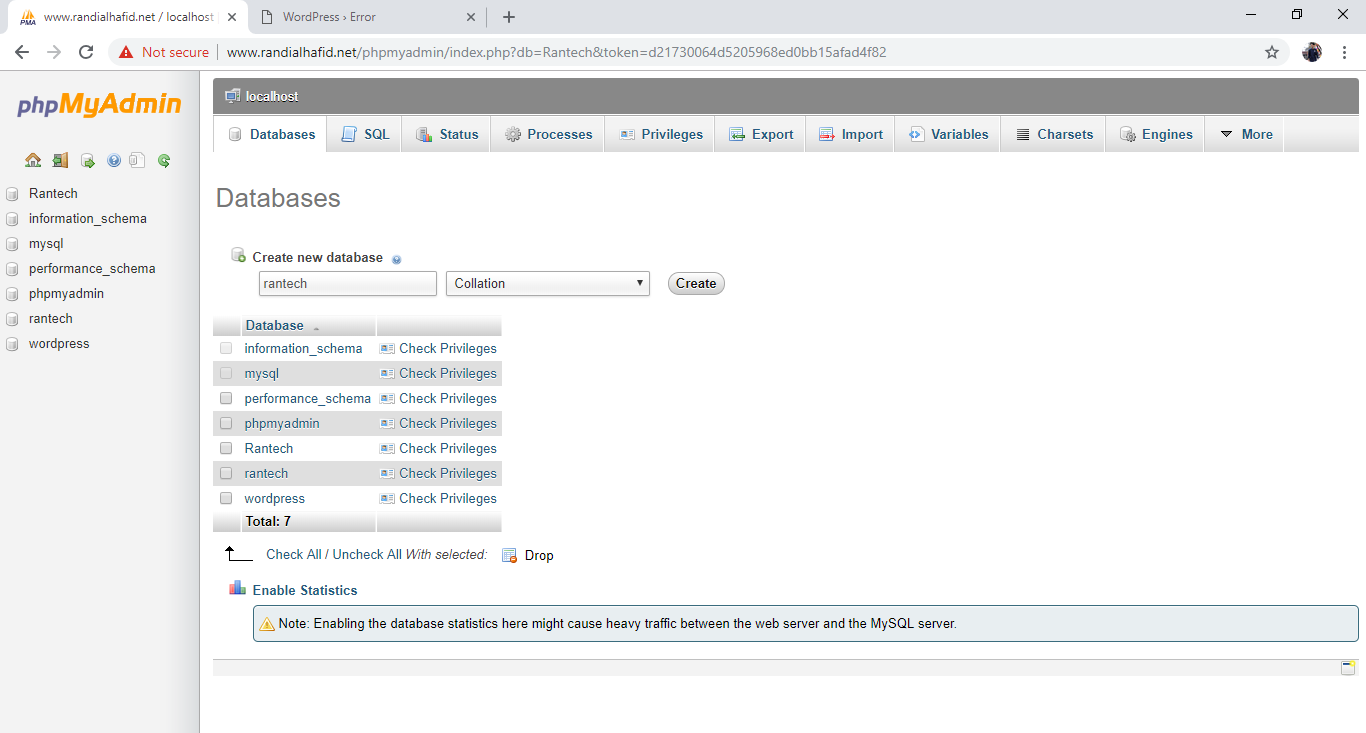1366x733 pixels.
Task: Open the Charsets tab
Action: pyautogui.click(x=1053, y=134)
